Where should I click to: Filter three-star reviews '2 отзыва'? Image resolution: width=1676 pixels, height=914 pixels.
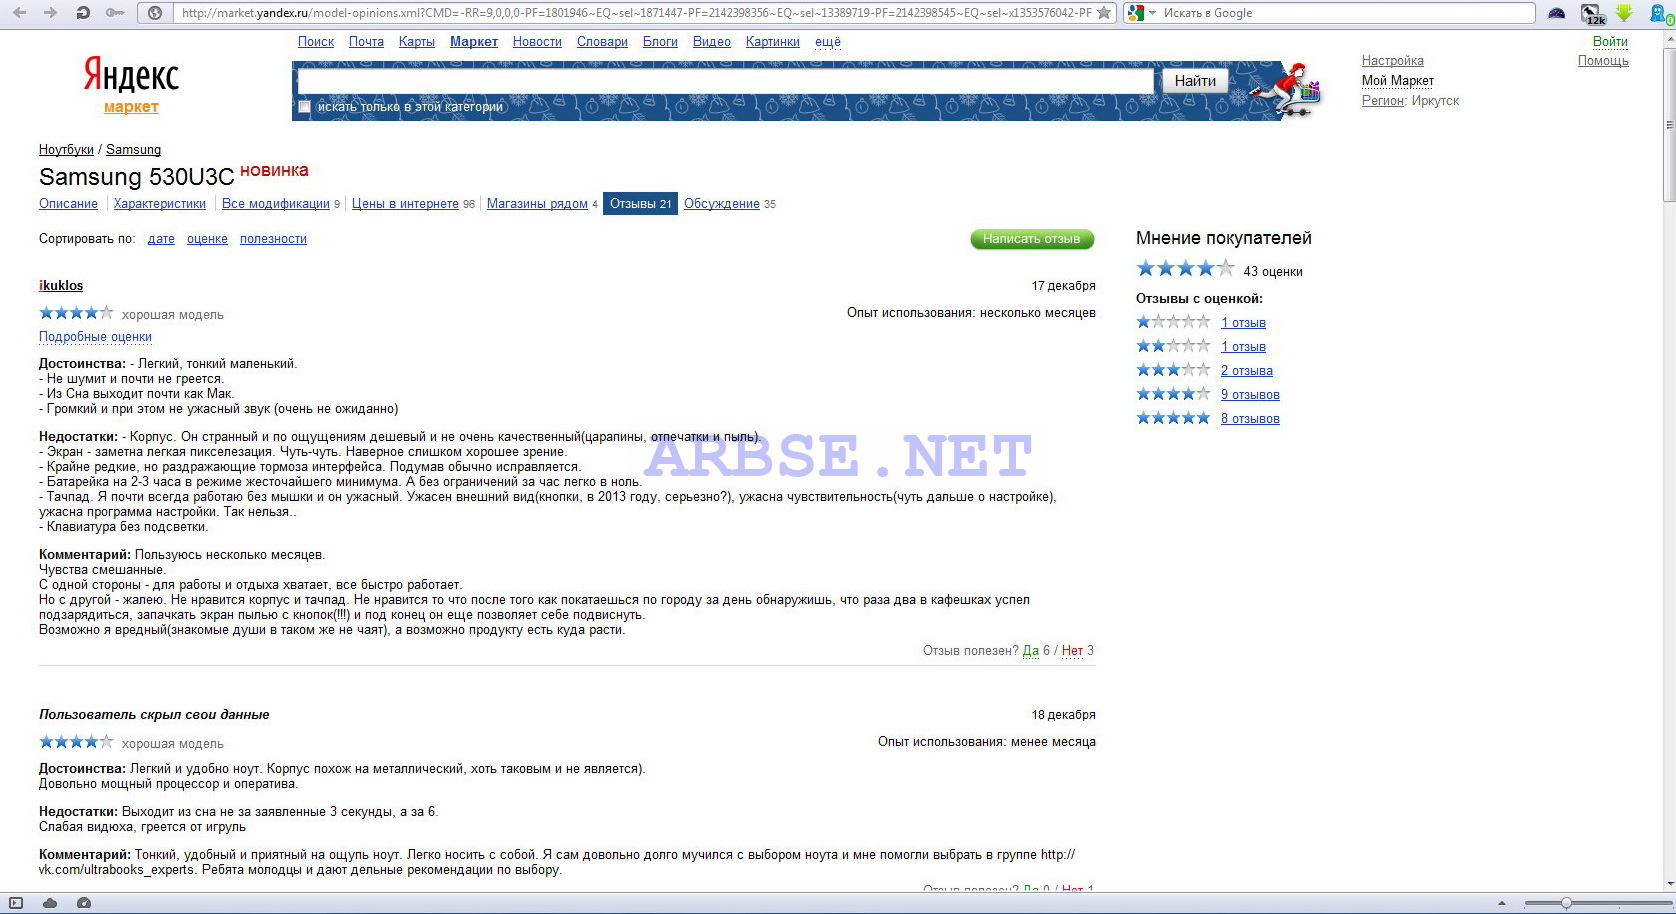(1247, 371)
